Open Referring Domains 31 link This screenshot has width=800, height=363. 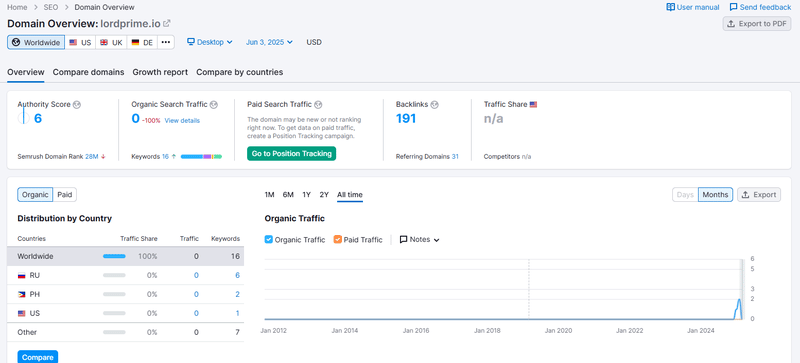[455, 157]
